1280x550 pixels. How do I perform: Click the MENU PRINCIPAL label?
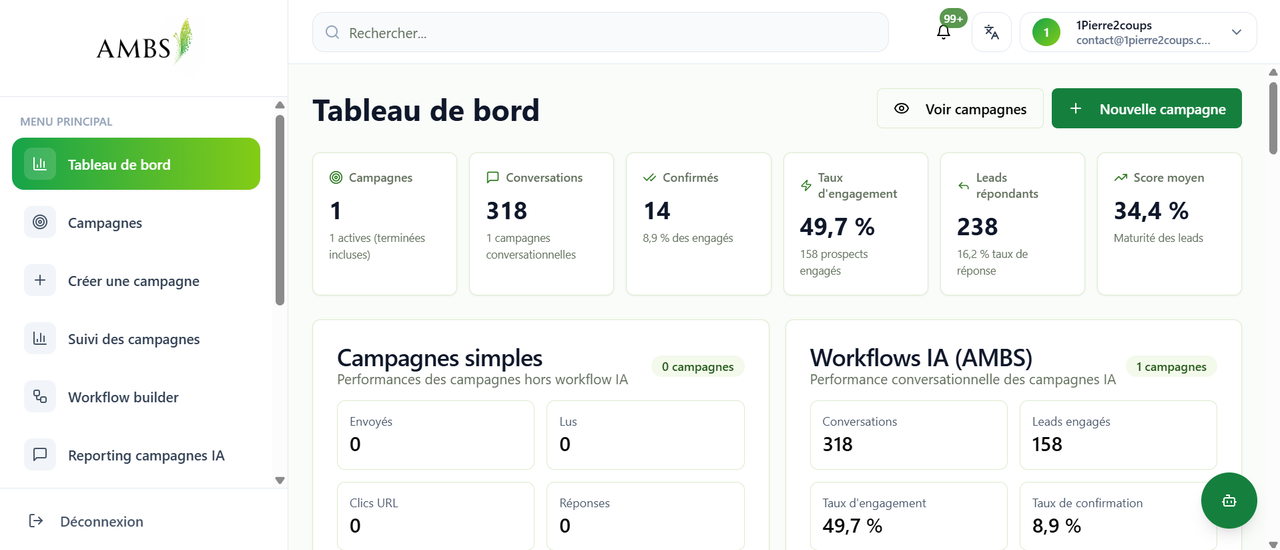click(x=66, y=121)
